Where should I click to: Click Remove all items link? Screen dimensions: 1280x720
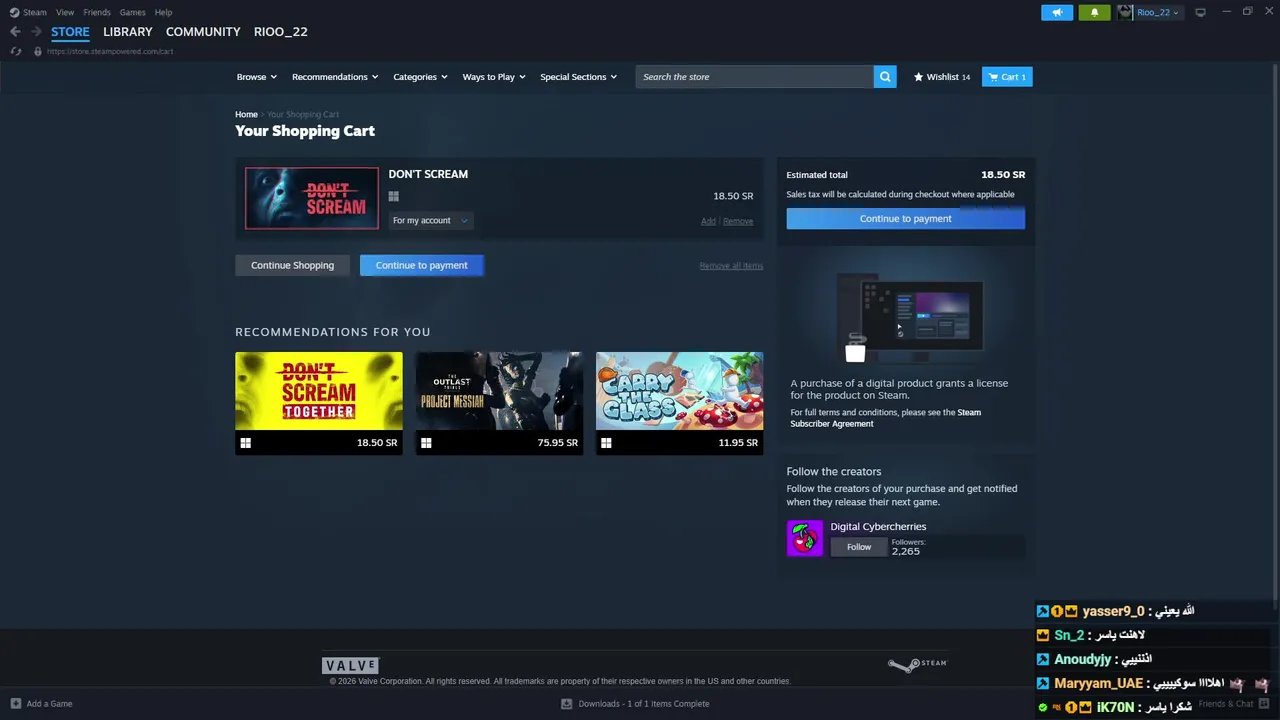pos(731,265)
